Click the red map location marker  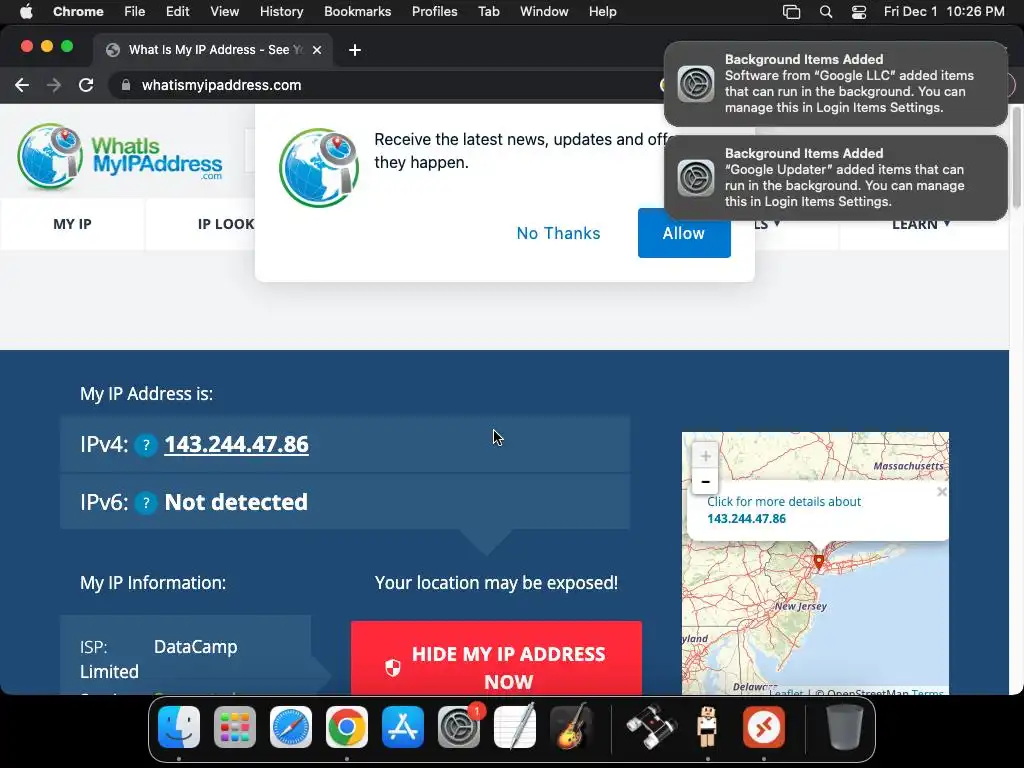[818, 562]
